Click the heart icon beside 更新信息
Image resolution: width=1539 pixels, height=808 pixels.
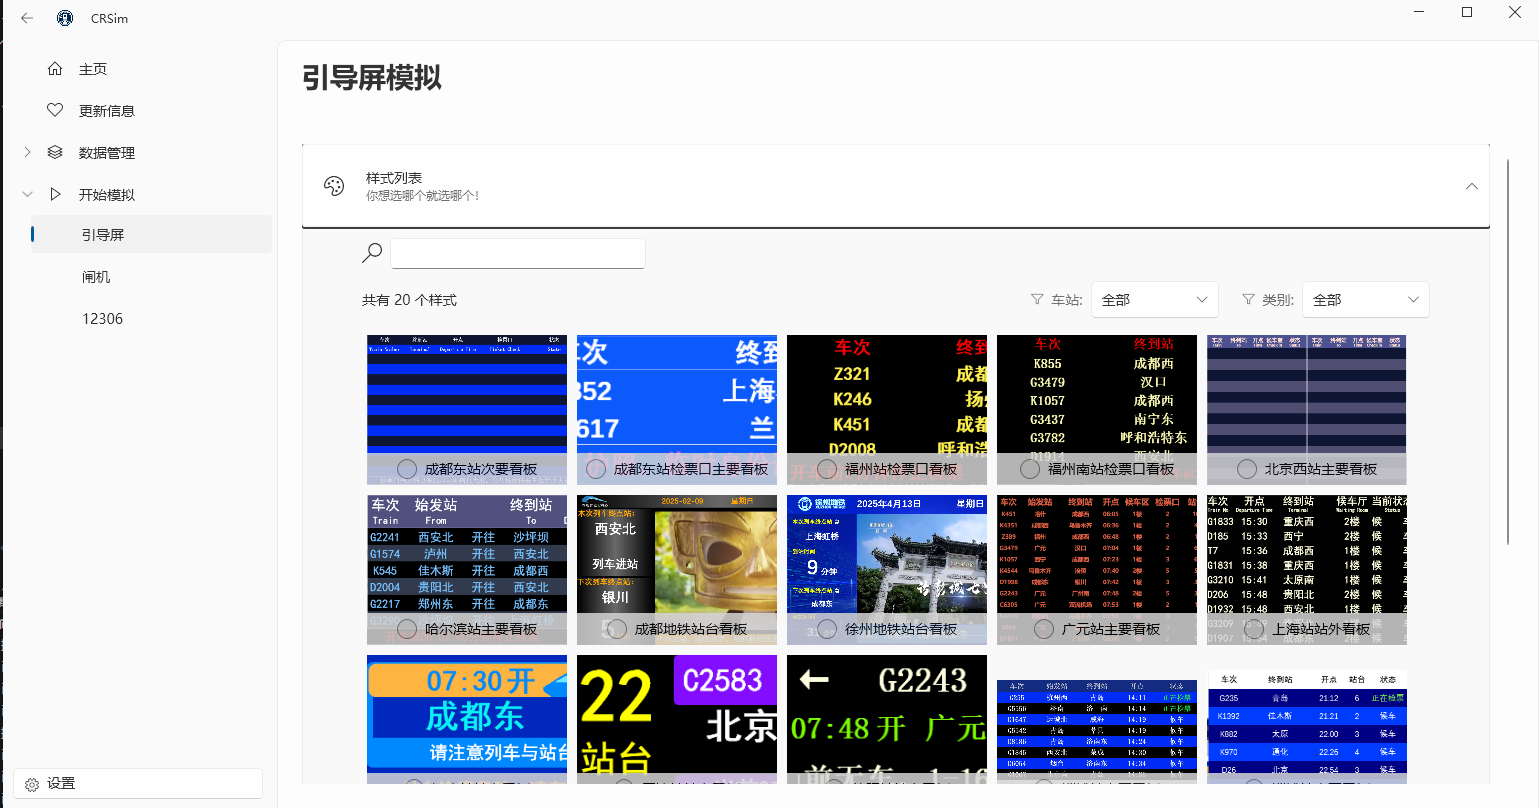coord(56,111)
